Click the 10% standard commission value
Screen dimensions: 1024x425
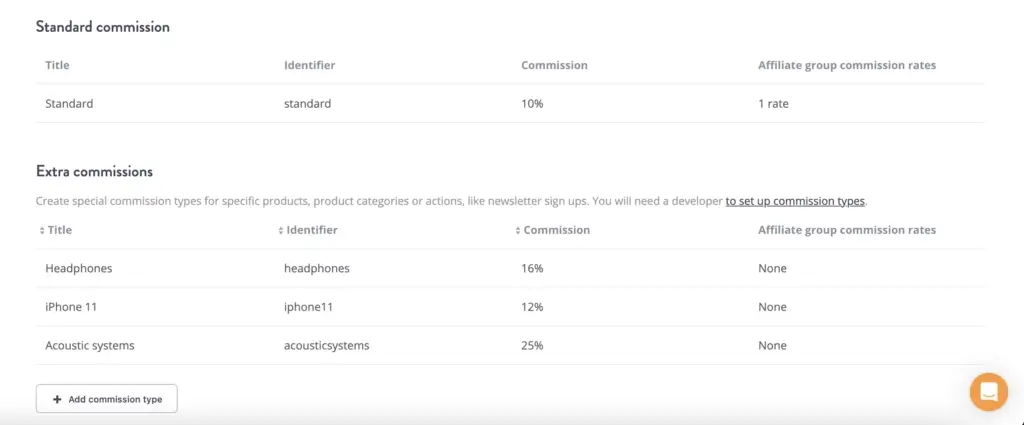tap(532, 103)
